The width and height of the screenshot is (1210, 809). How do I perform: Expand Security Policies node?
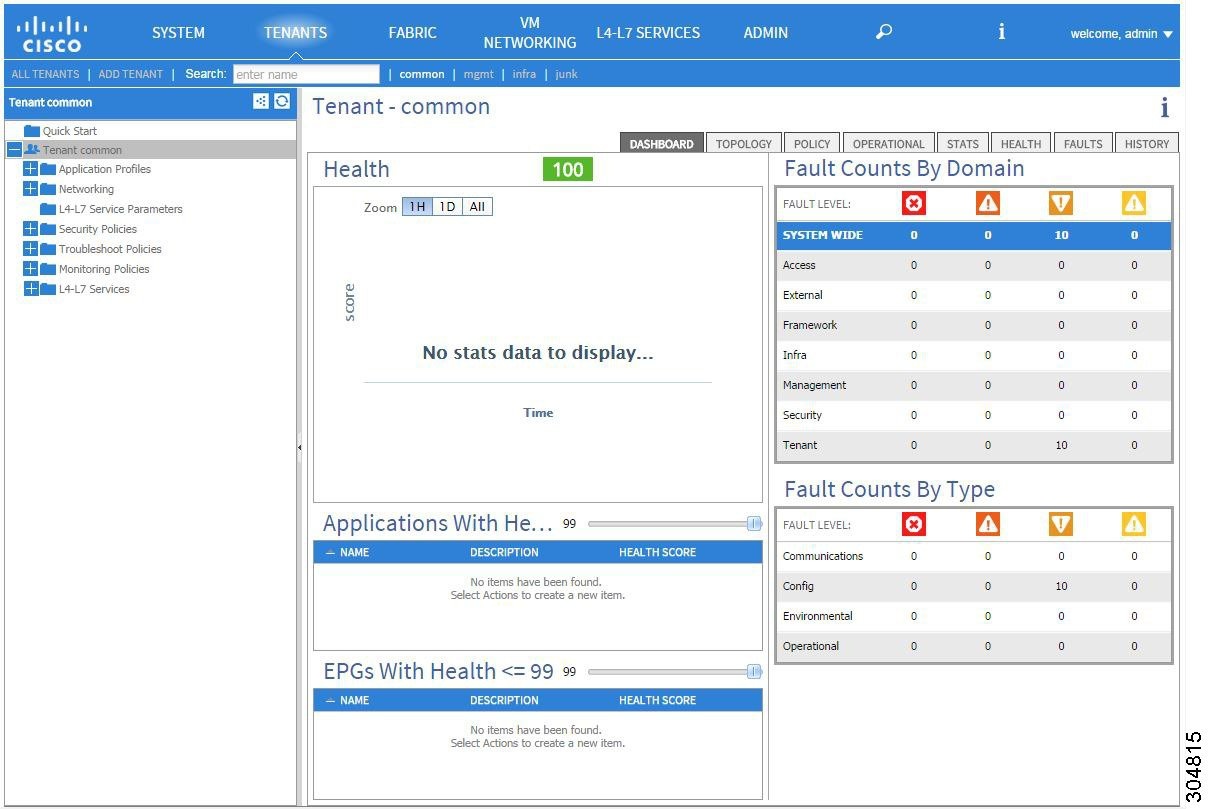point(30,229)
